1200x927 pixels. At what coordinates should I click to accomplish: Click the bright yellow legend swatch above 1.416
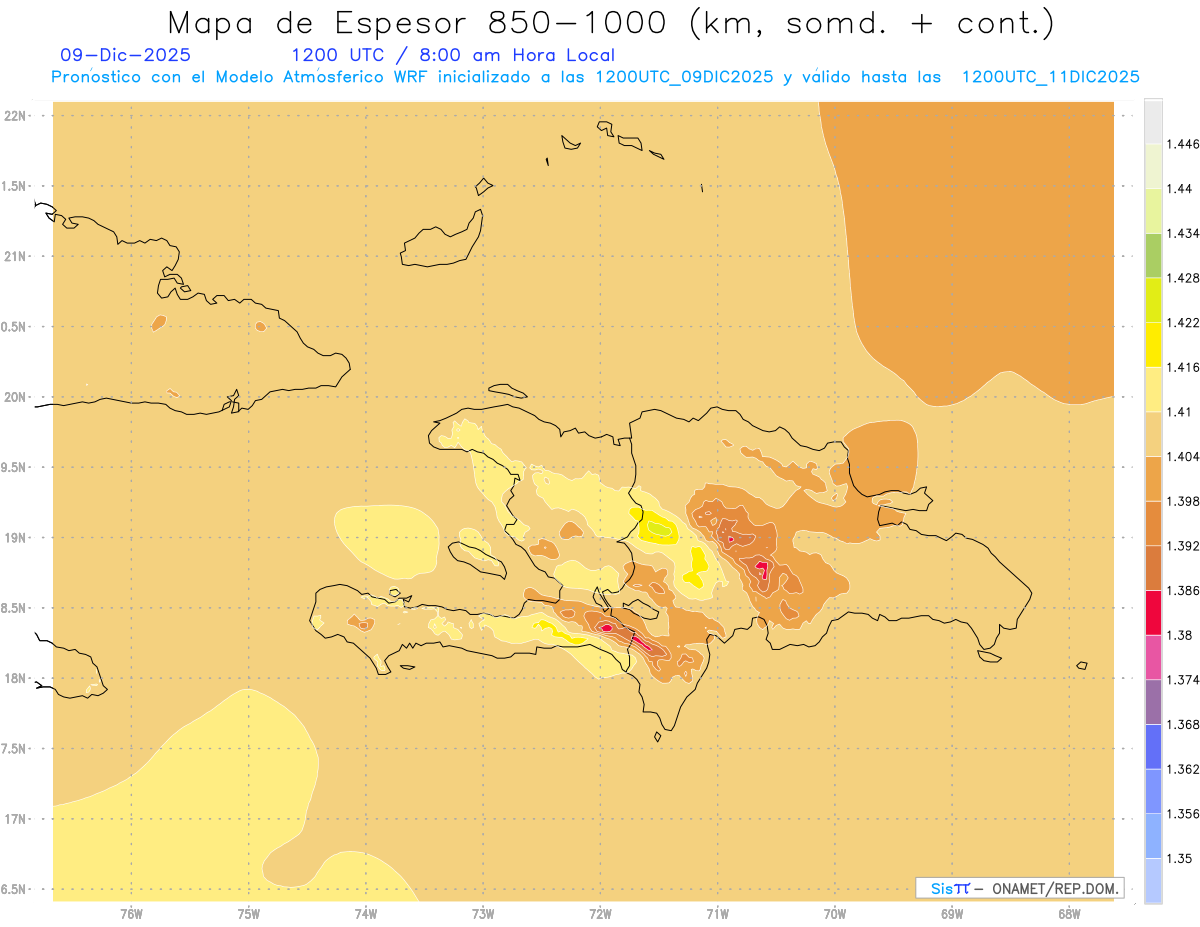point(1153,344)
